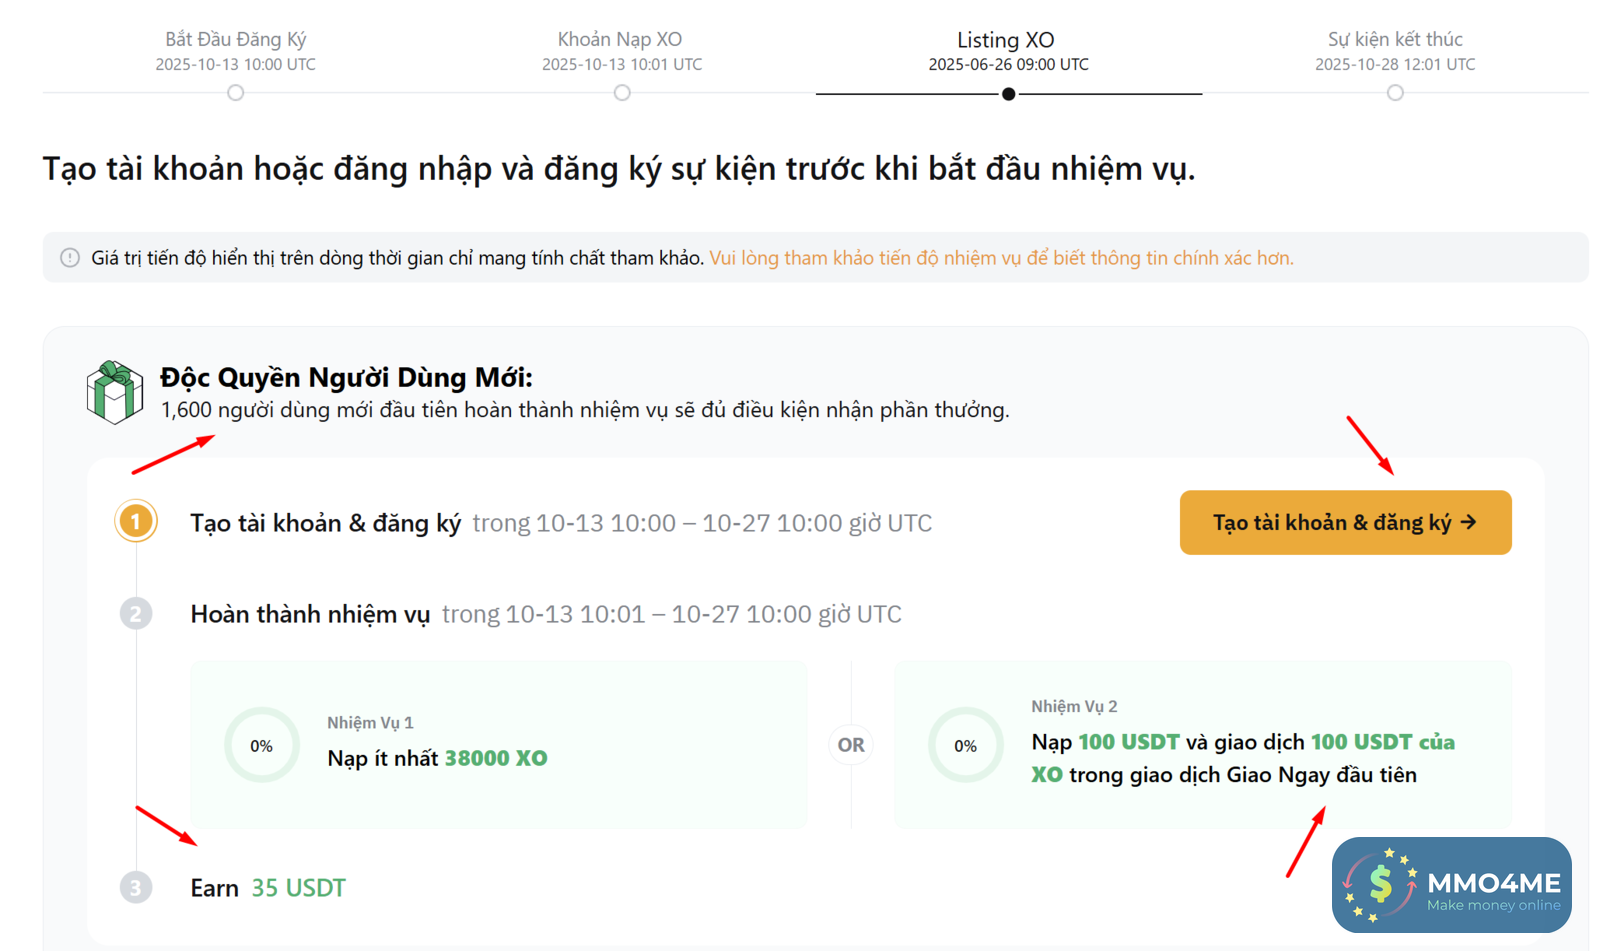Click the MMO4ME dollar logo
Image resolution: width=1600 pixels, height=951 pixels.
click(1381, 884)
